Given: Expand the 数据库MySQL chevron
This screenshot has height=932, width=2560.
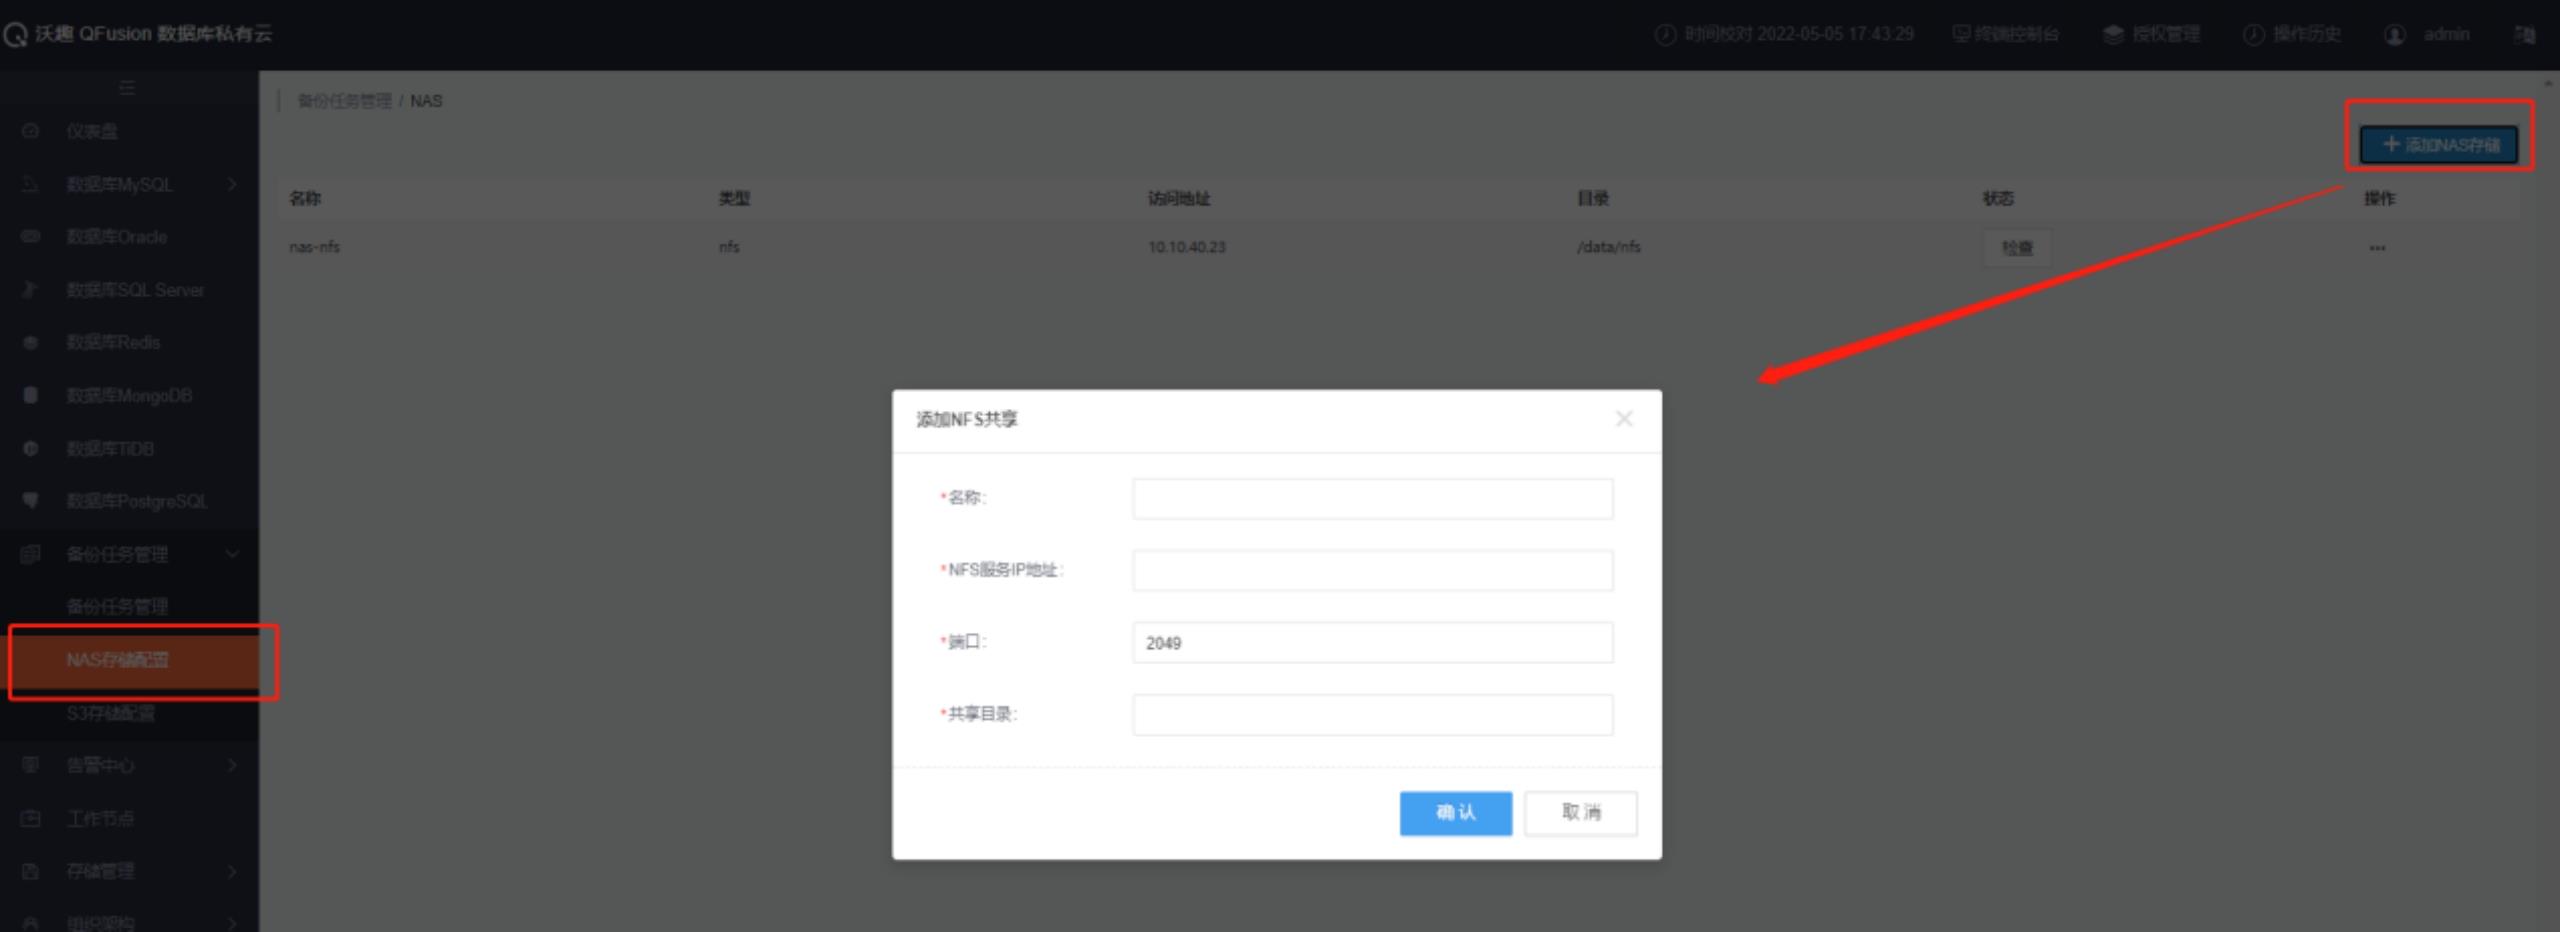Looking at the screenshot, I should coord(232,184).
